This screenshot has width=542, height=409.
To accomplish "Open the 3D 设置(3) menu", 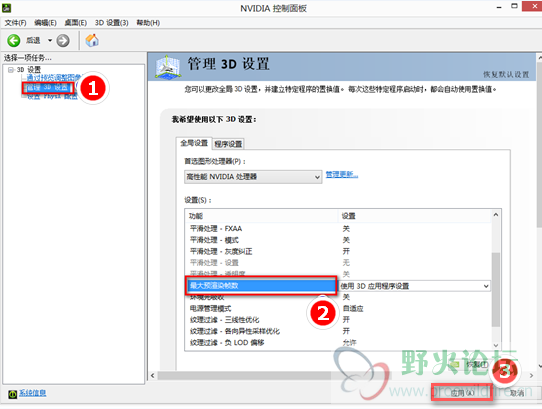I will 112,23.
